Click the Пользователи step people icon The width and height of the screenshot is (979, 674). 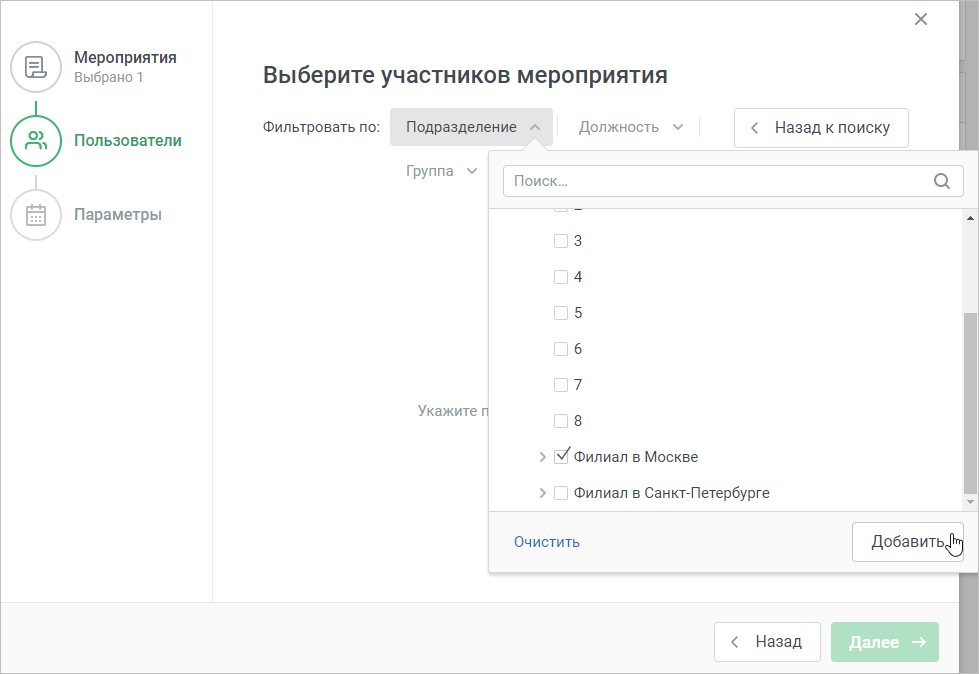point(36,140)
